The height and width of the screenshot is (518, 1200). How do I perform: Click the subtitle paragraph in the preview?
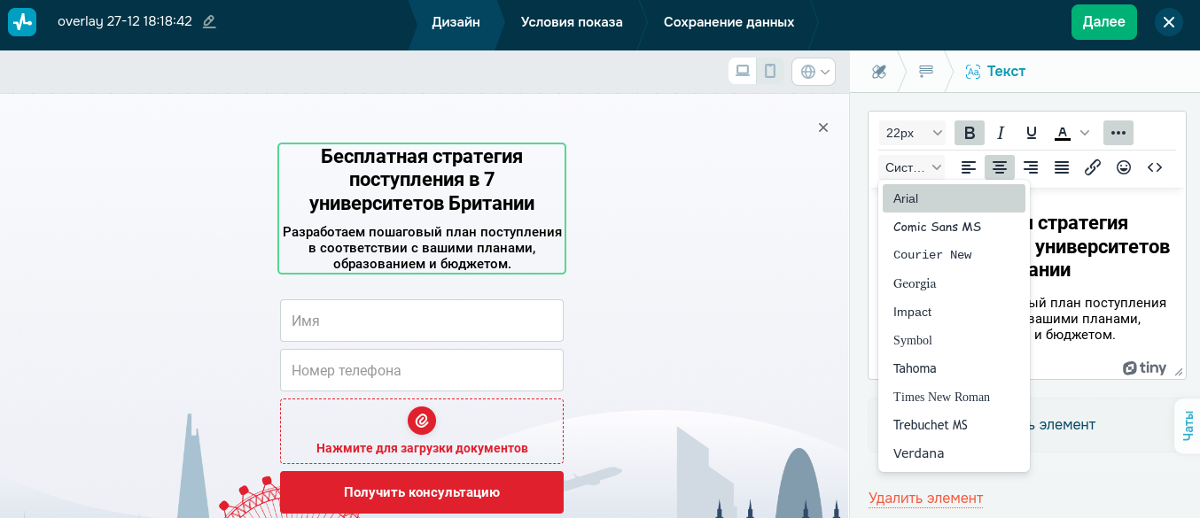point(422,248)
